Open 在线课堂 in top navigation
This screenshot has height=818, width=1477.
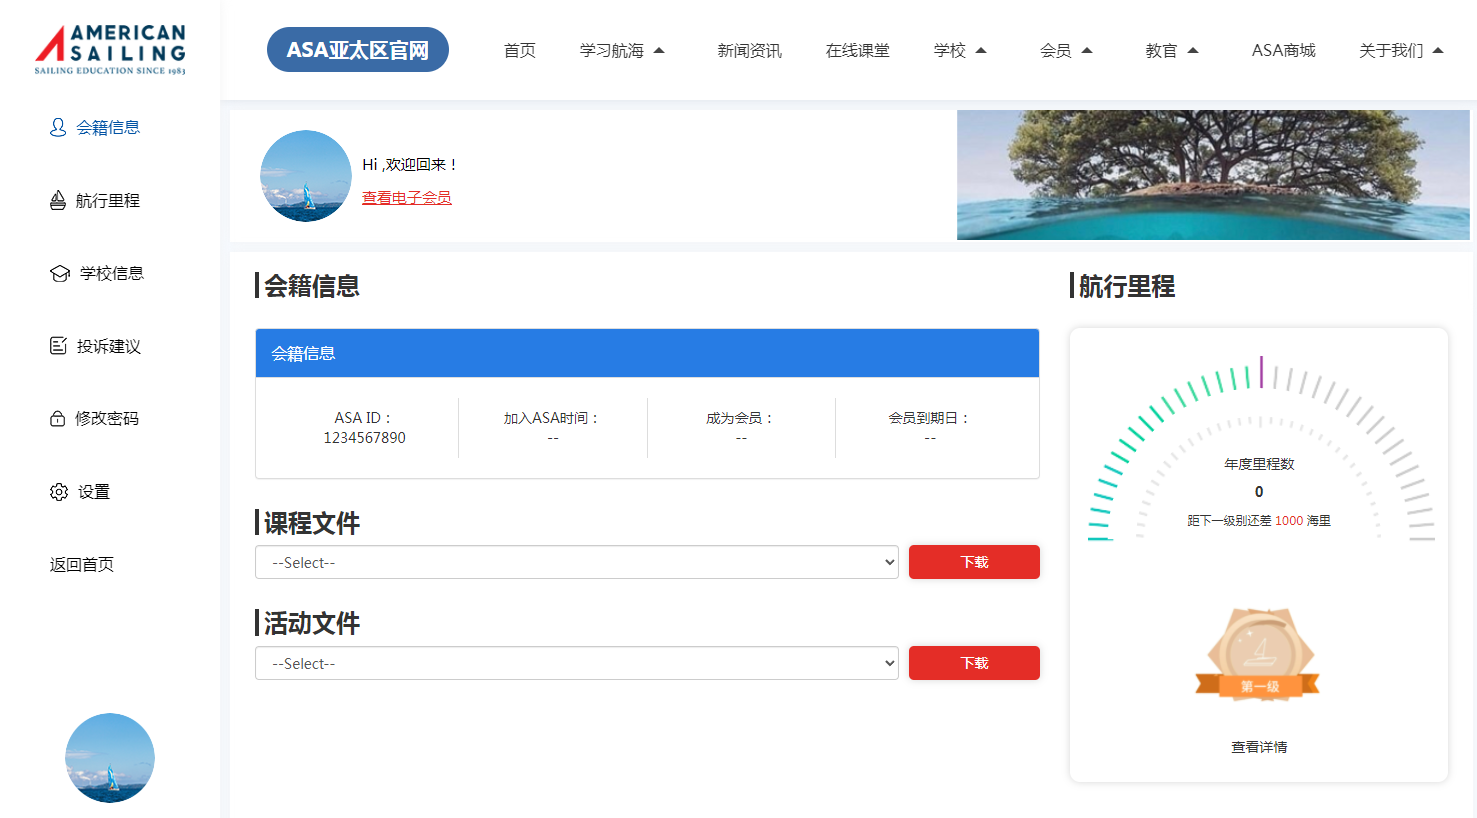[858, 50]
